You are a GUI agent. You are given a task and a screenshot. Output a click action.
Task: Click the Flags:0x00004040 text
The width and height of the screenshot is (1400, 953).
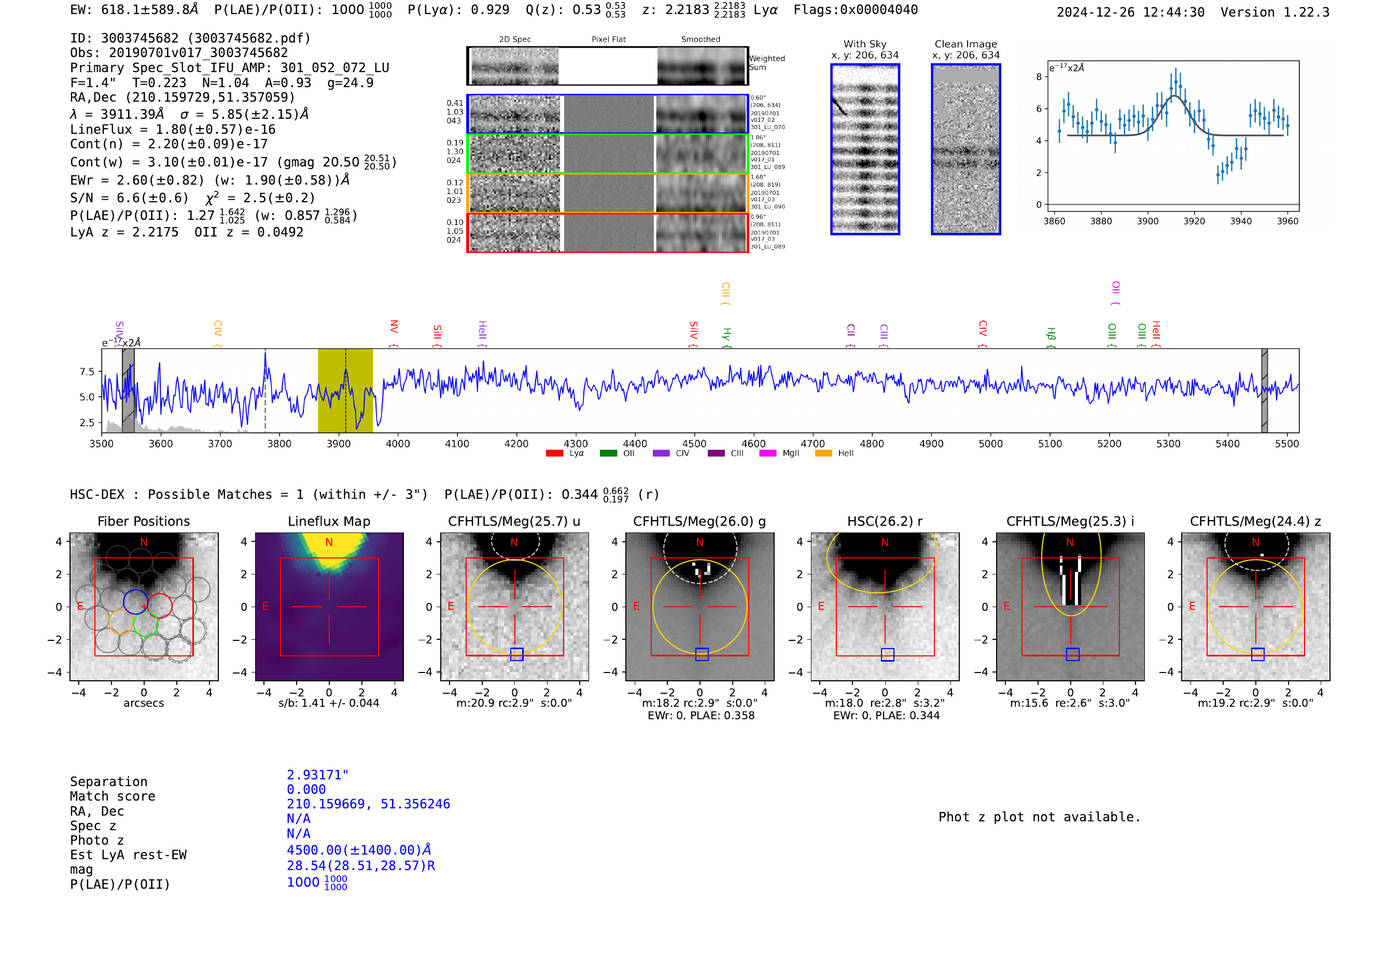(x=856, y=10)
